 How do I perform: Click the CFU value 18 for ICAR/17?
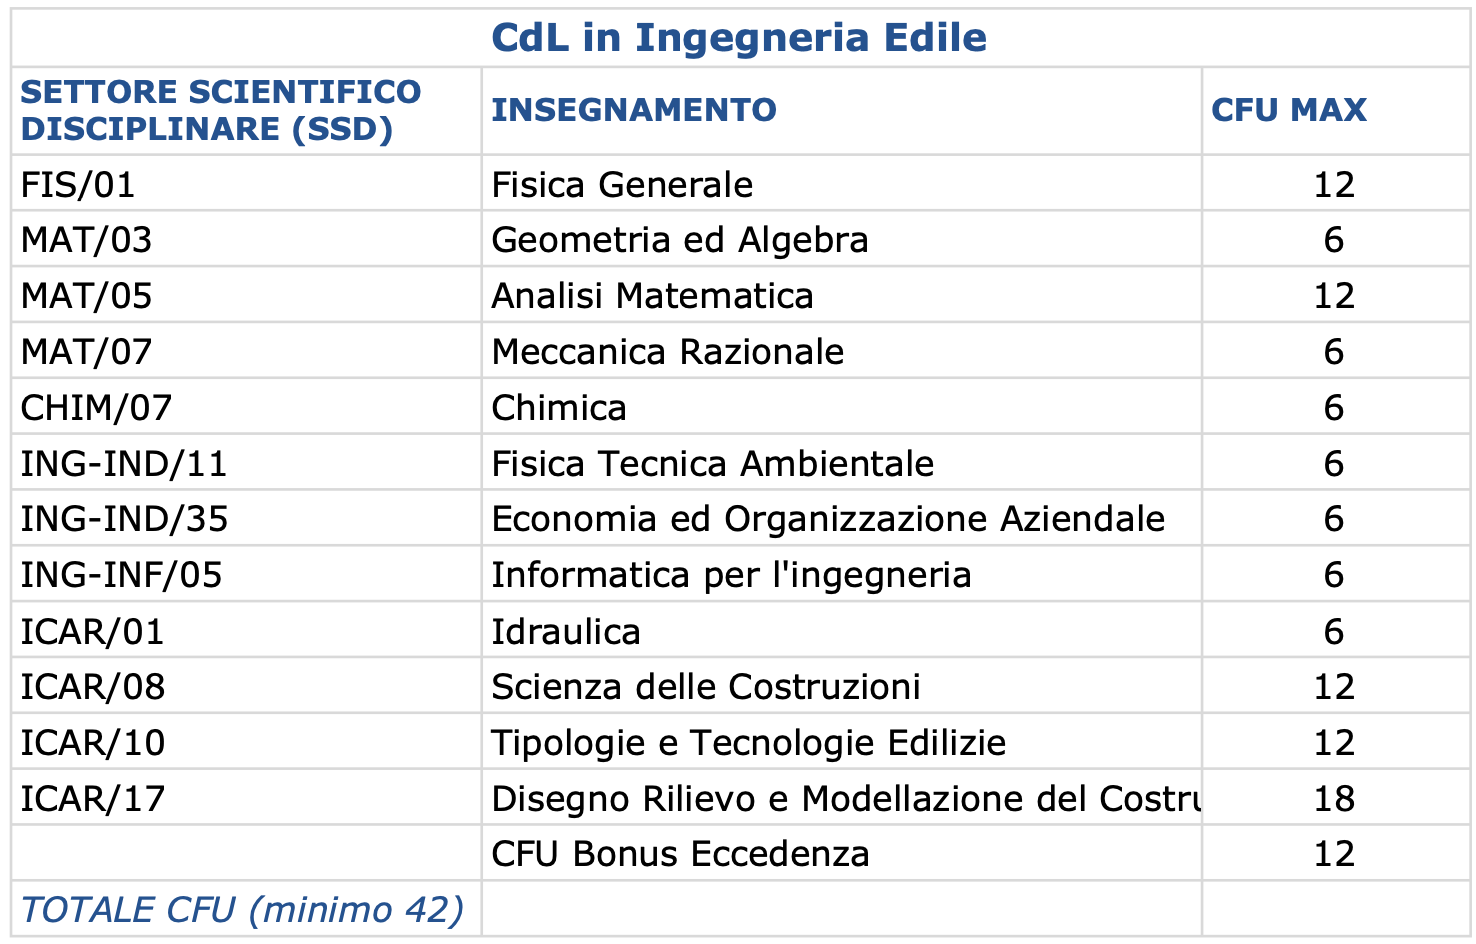1334,799
